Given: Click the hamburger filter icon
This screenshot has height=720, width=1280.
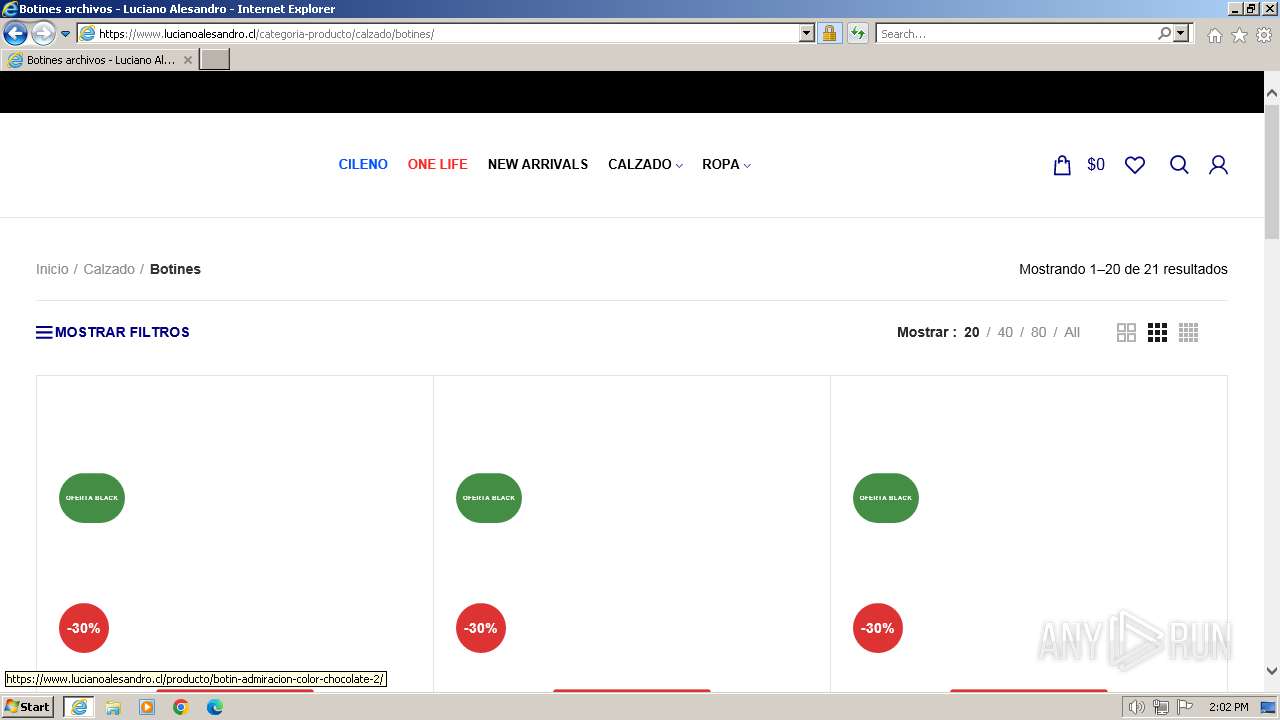Looking at the screenshot, I should 44,332.
